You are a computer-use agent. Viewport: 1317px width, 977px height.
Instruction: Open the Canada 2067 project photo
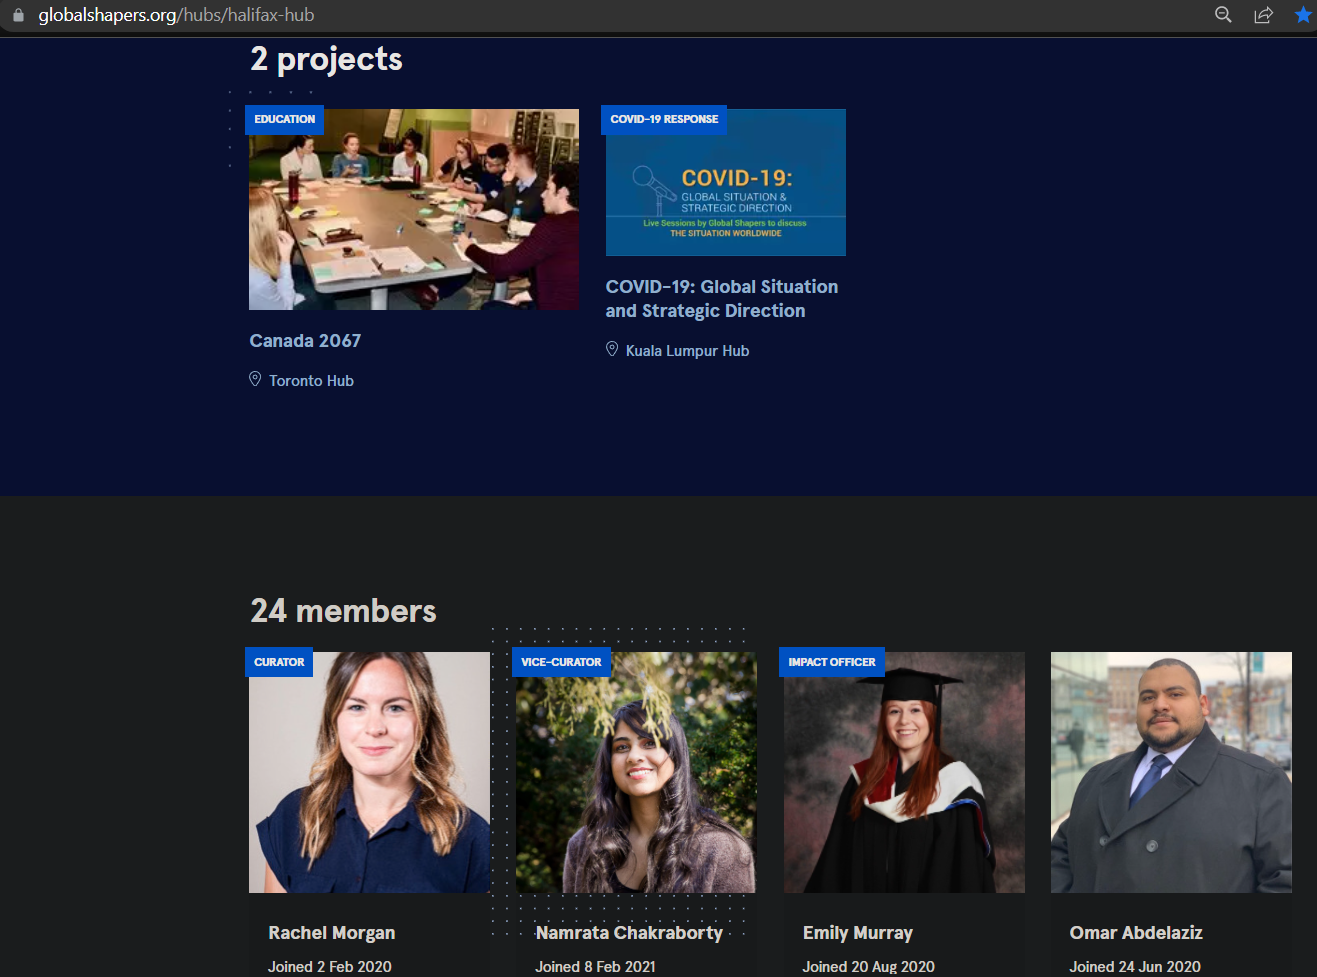(414, 209)
